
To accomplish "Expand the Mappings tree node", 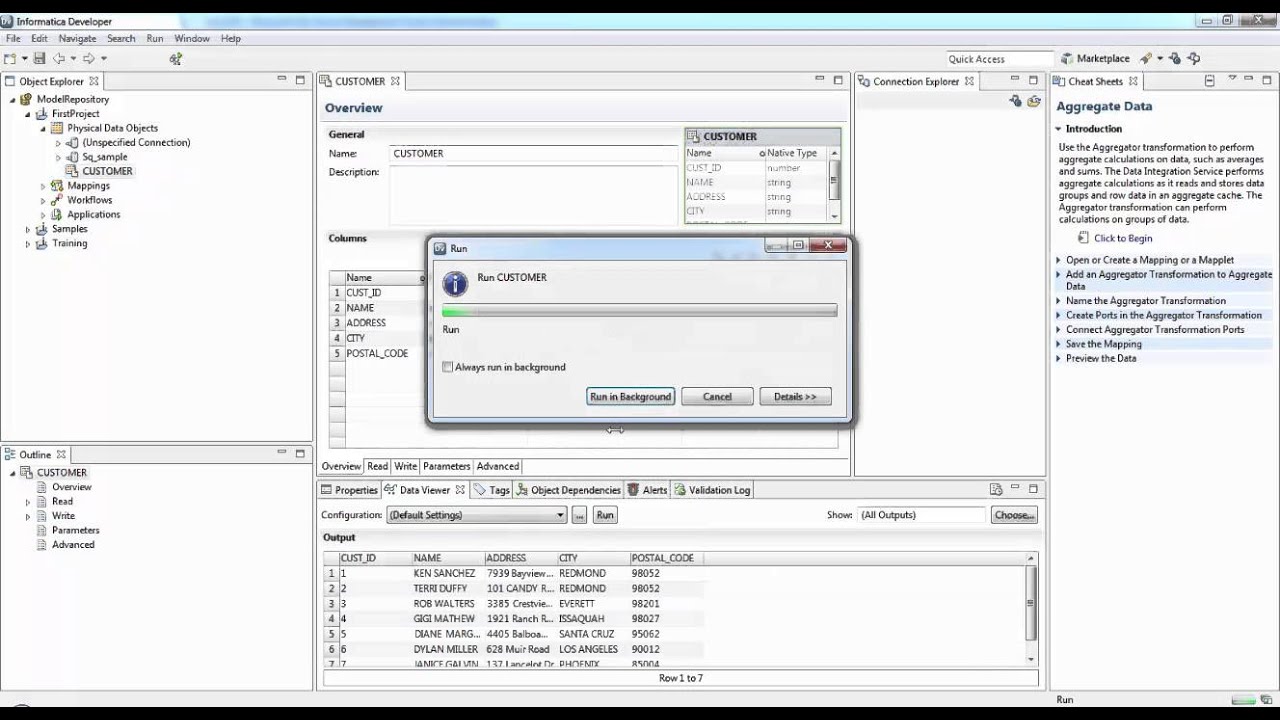I will pos(43,186).
